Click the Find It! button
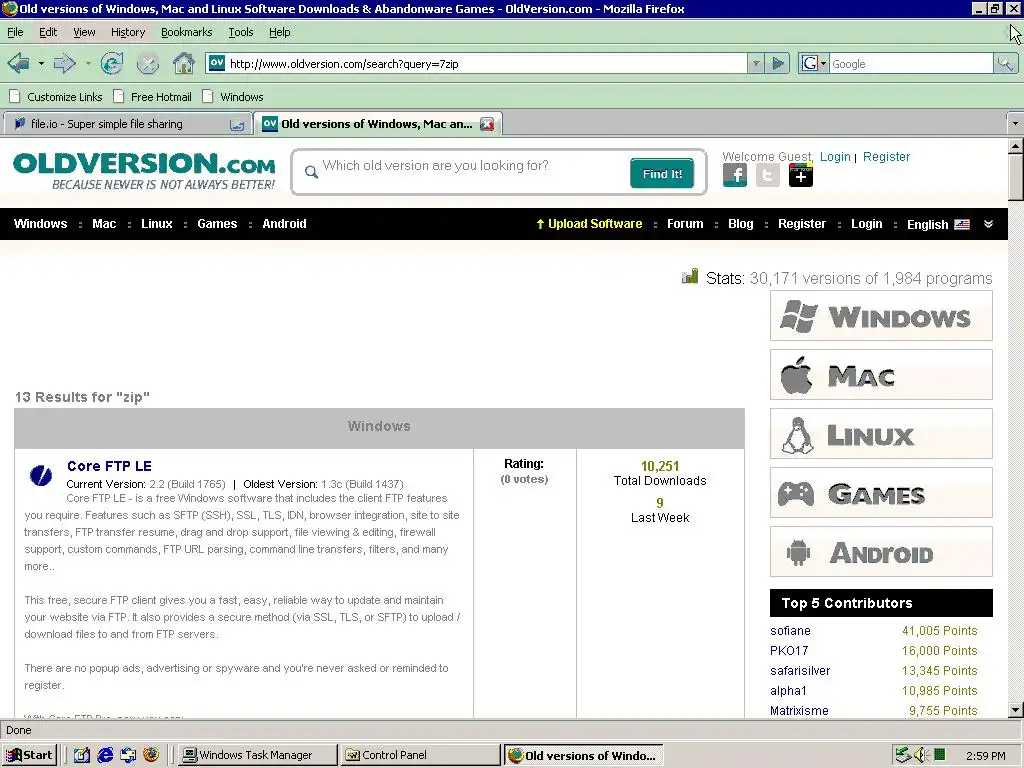The width and height of the screenshot is (1024, 768). (x=662, y=173)
